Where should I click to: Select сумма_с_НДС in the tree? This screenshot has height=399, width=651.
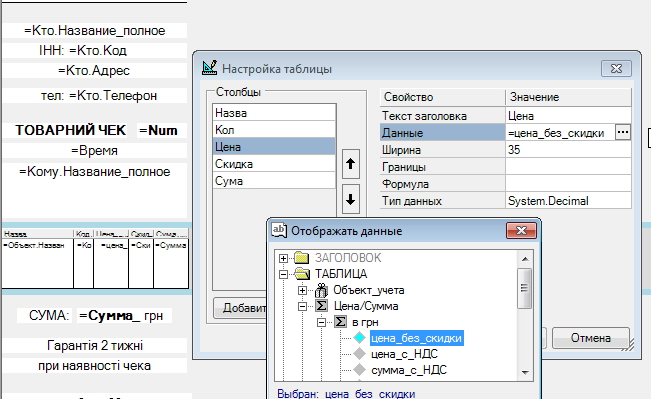click(x=409, y=370)
